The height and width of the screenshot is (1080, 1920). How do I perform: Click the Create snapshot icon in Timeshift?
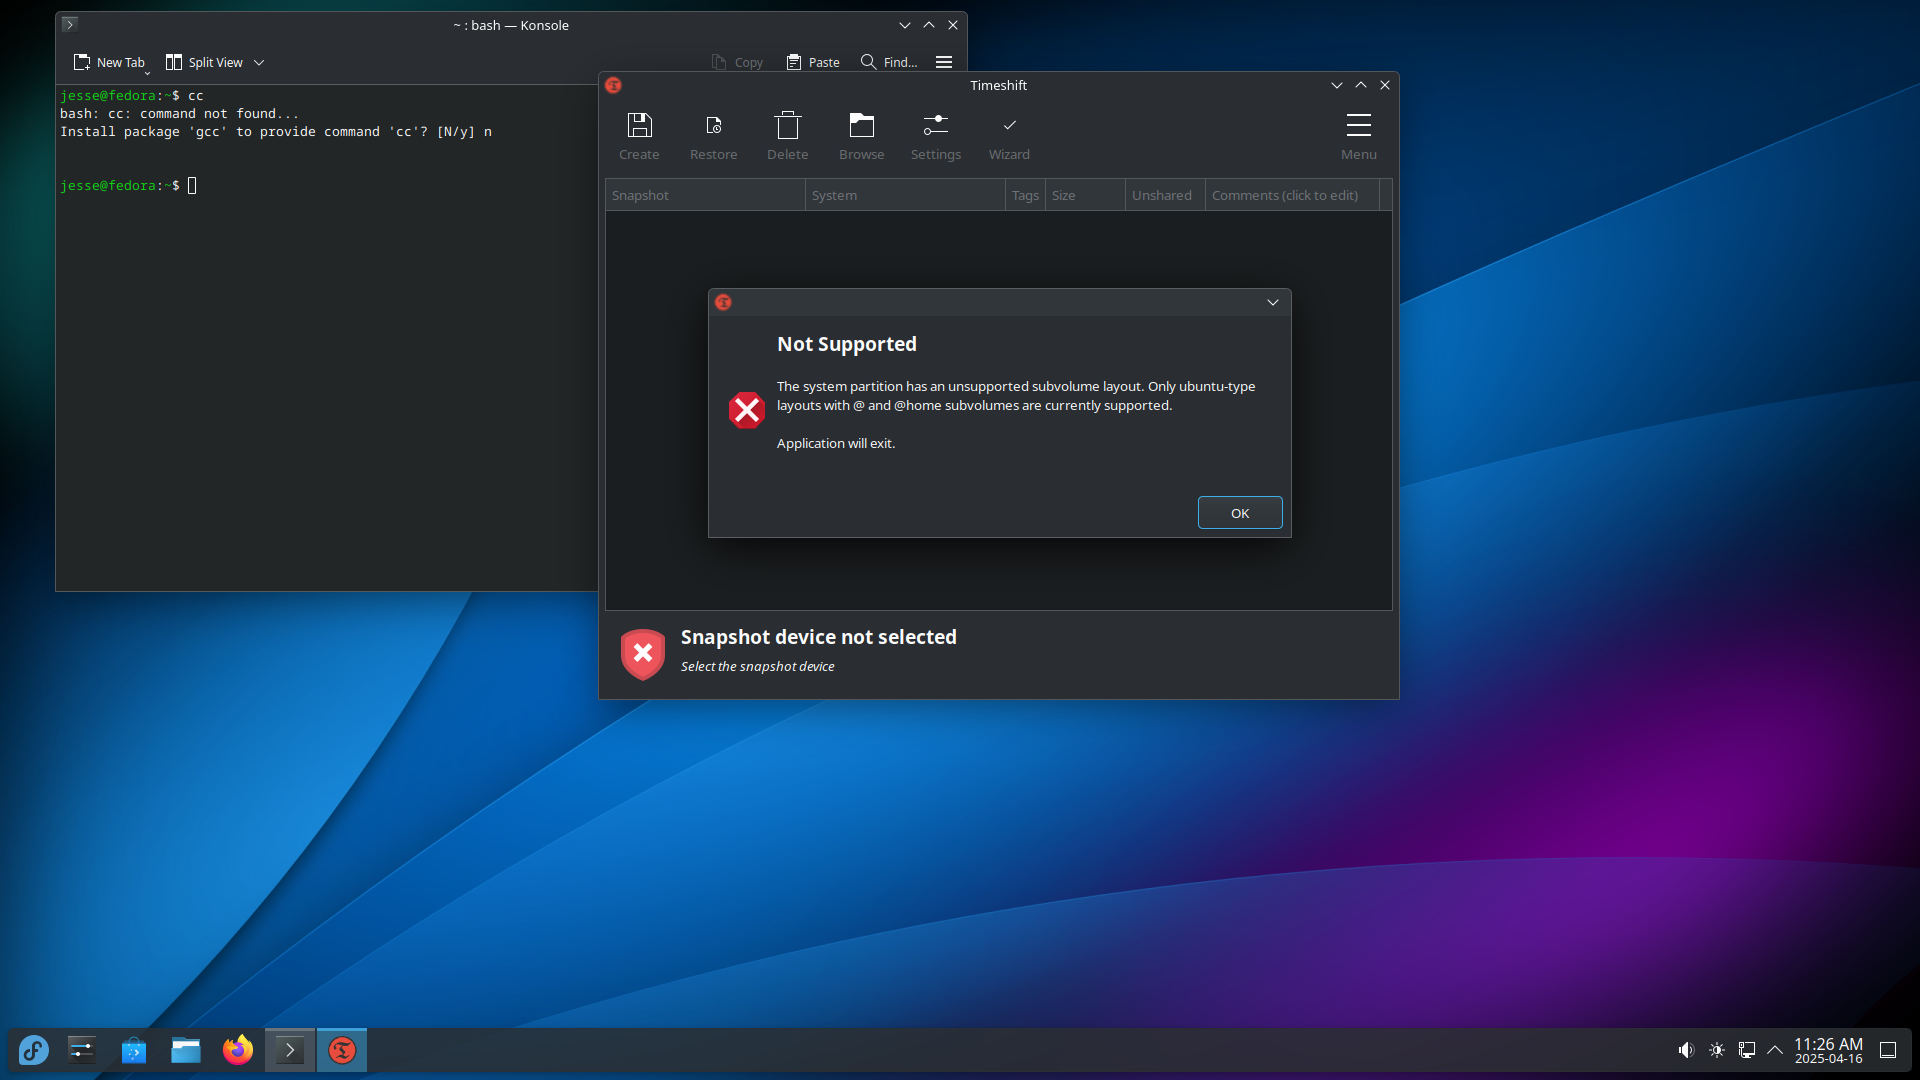(x=639, y=125)
